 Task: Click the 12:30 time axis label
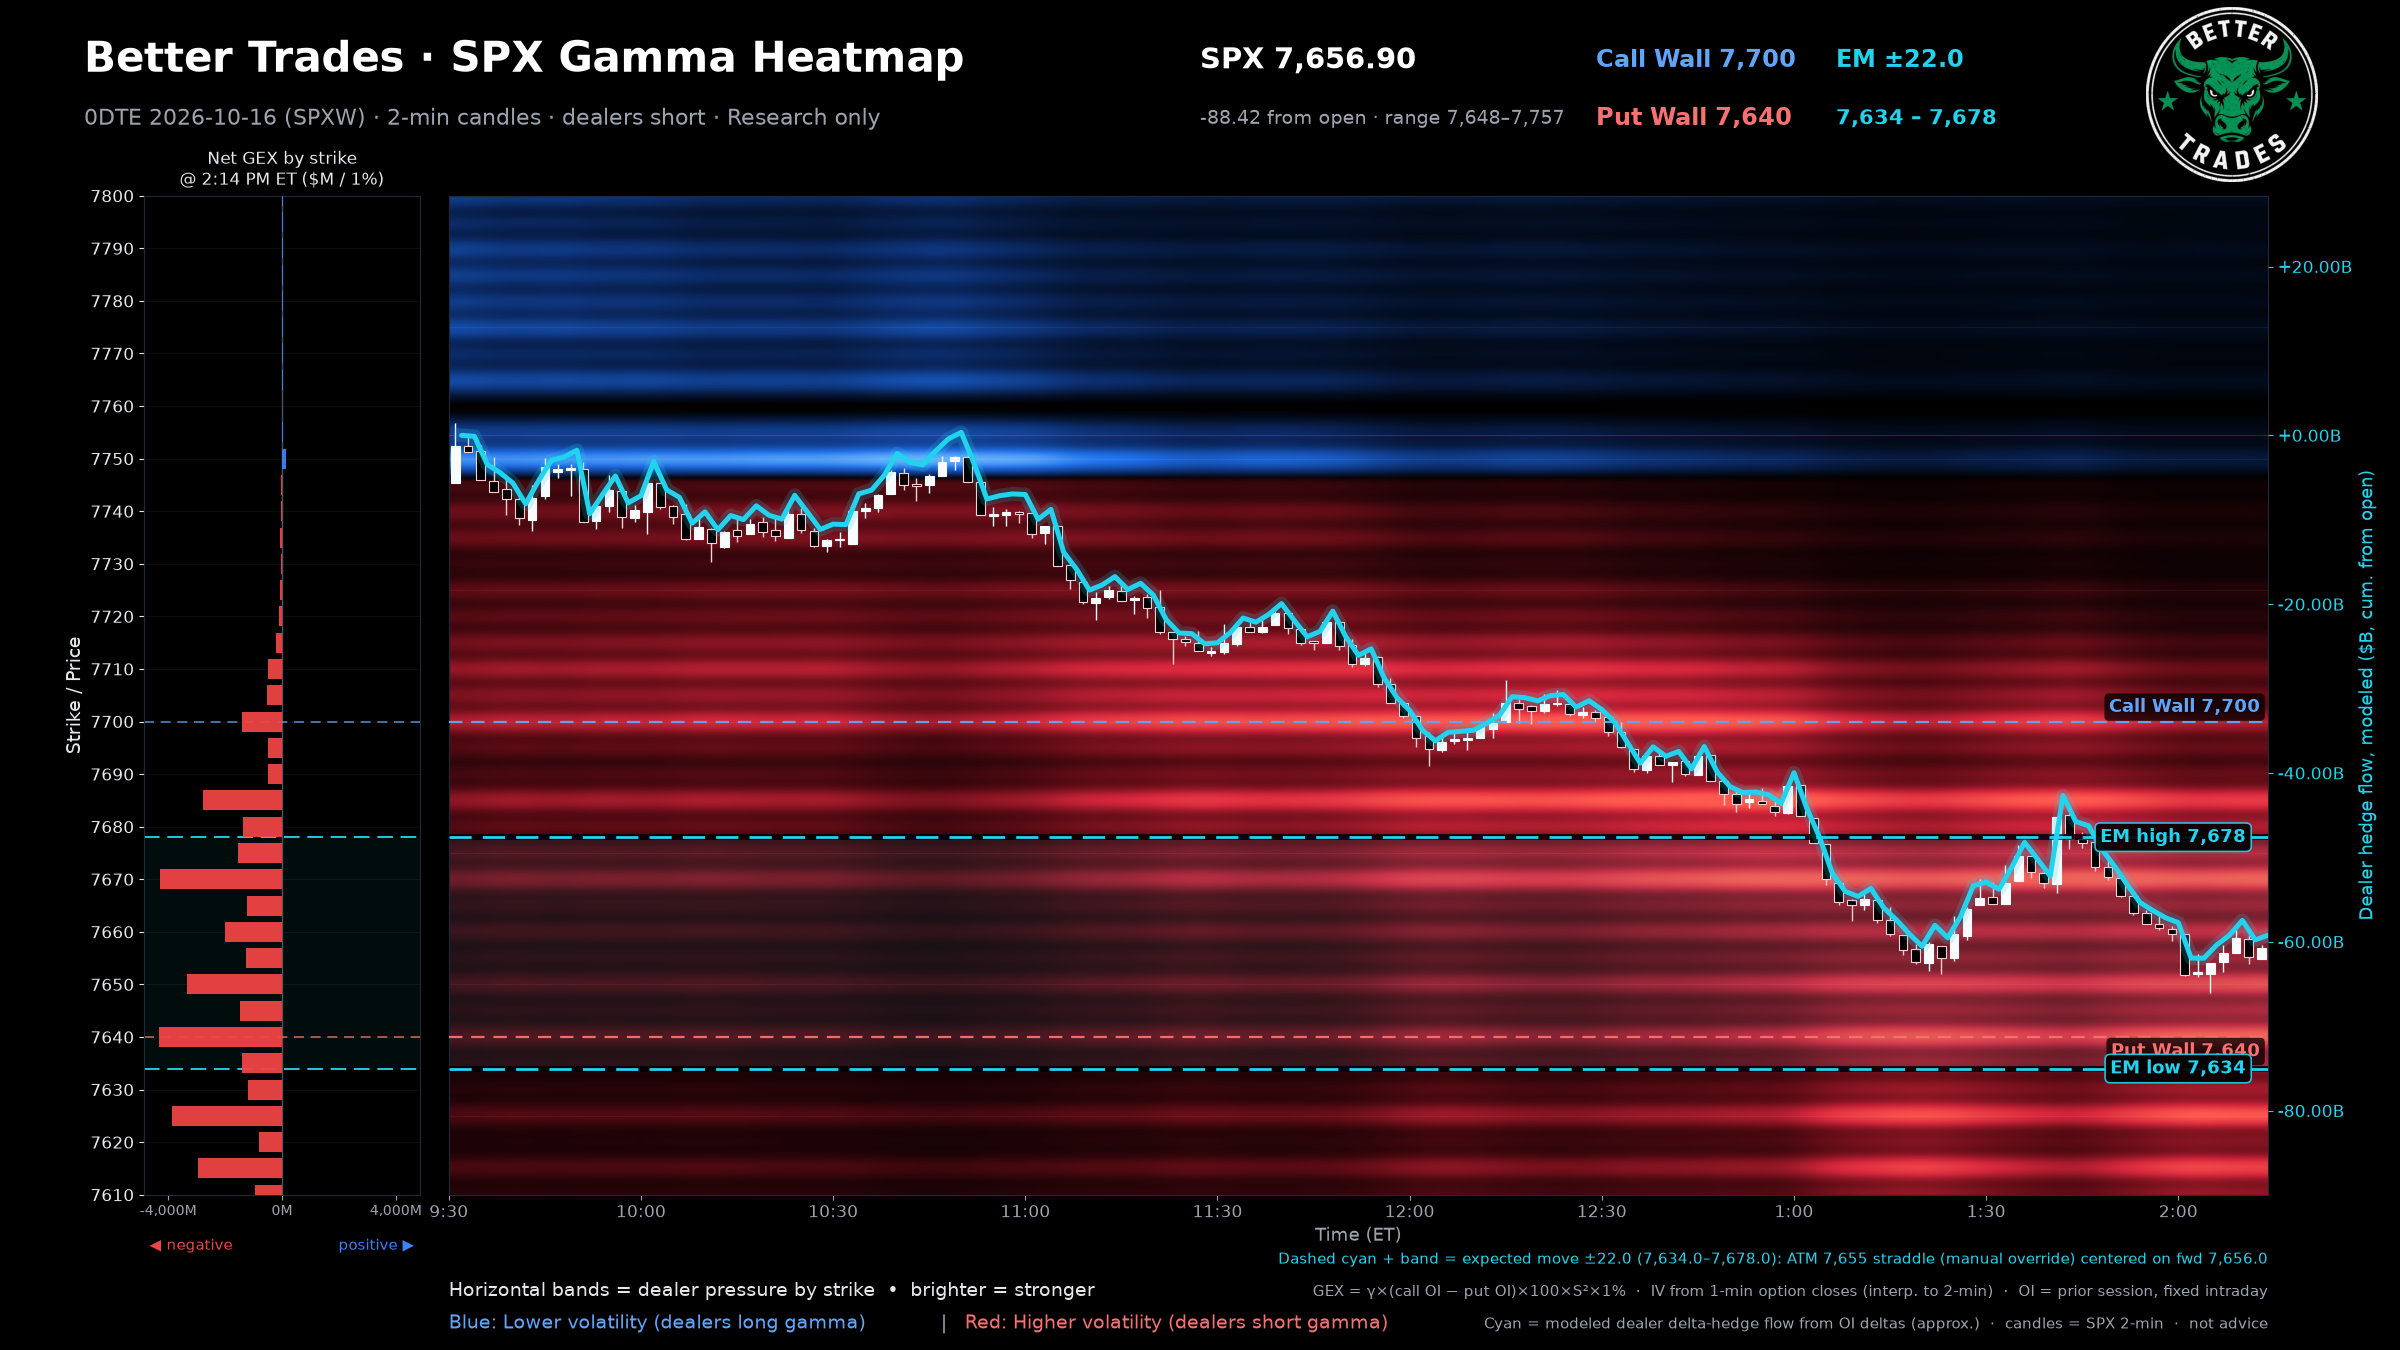pos(1602,1212)
